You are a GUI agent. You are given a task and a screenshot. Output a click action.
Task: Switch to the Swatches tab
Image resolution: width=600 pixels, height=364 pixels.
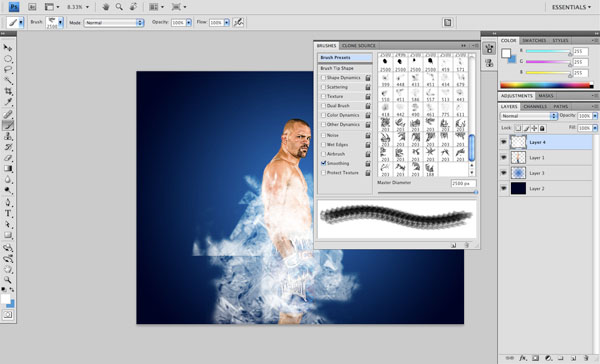[534, 41]
